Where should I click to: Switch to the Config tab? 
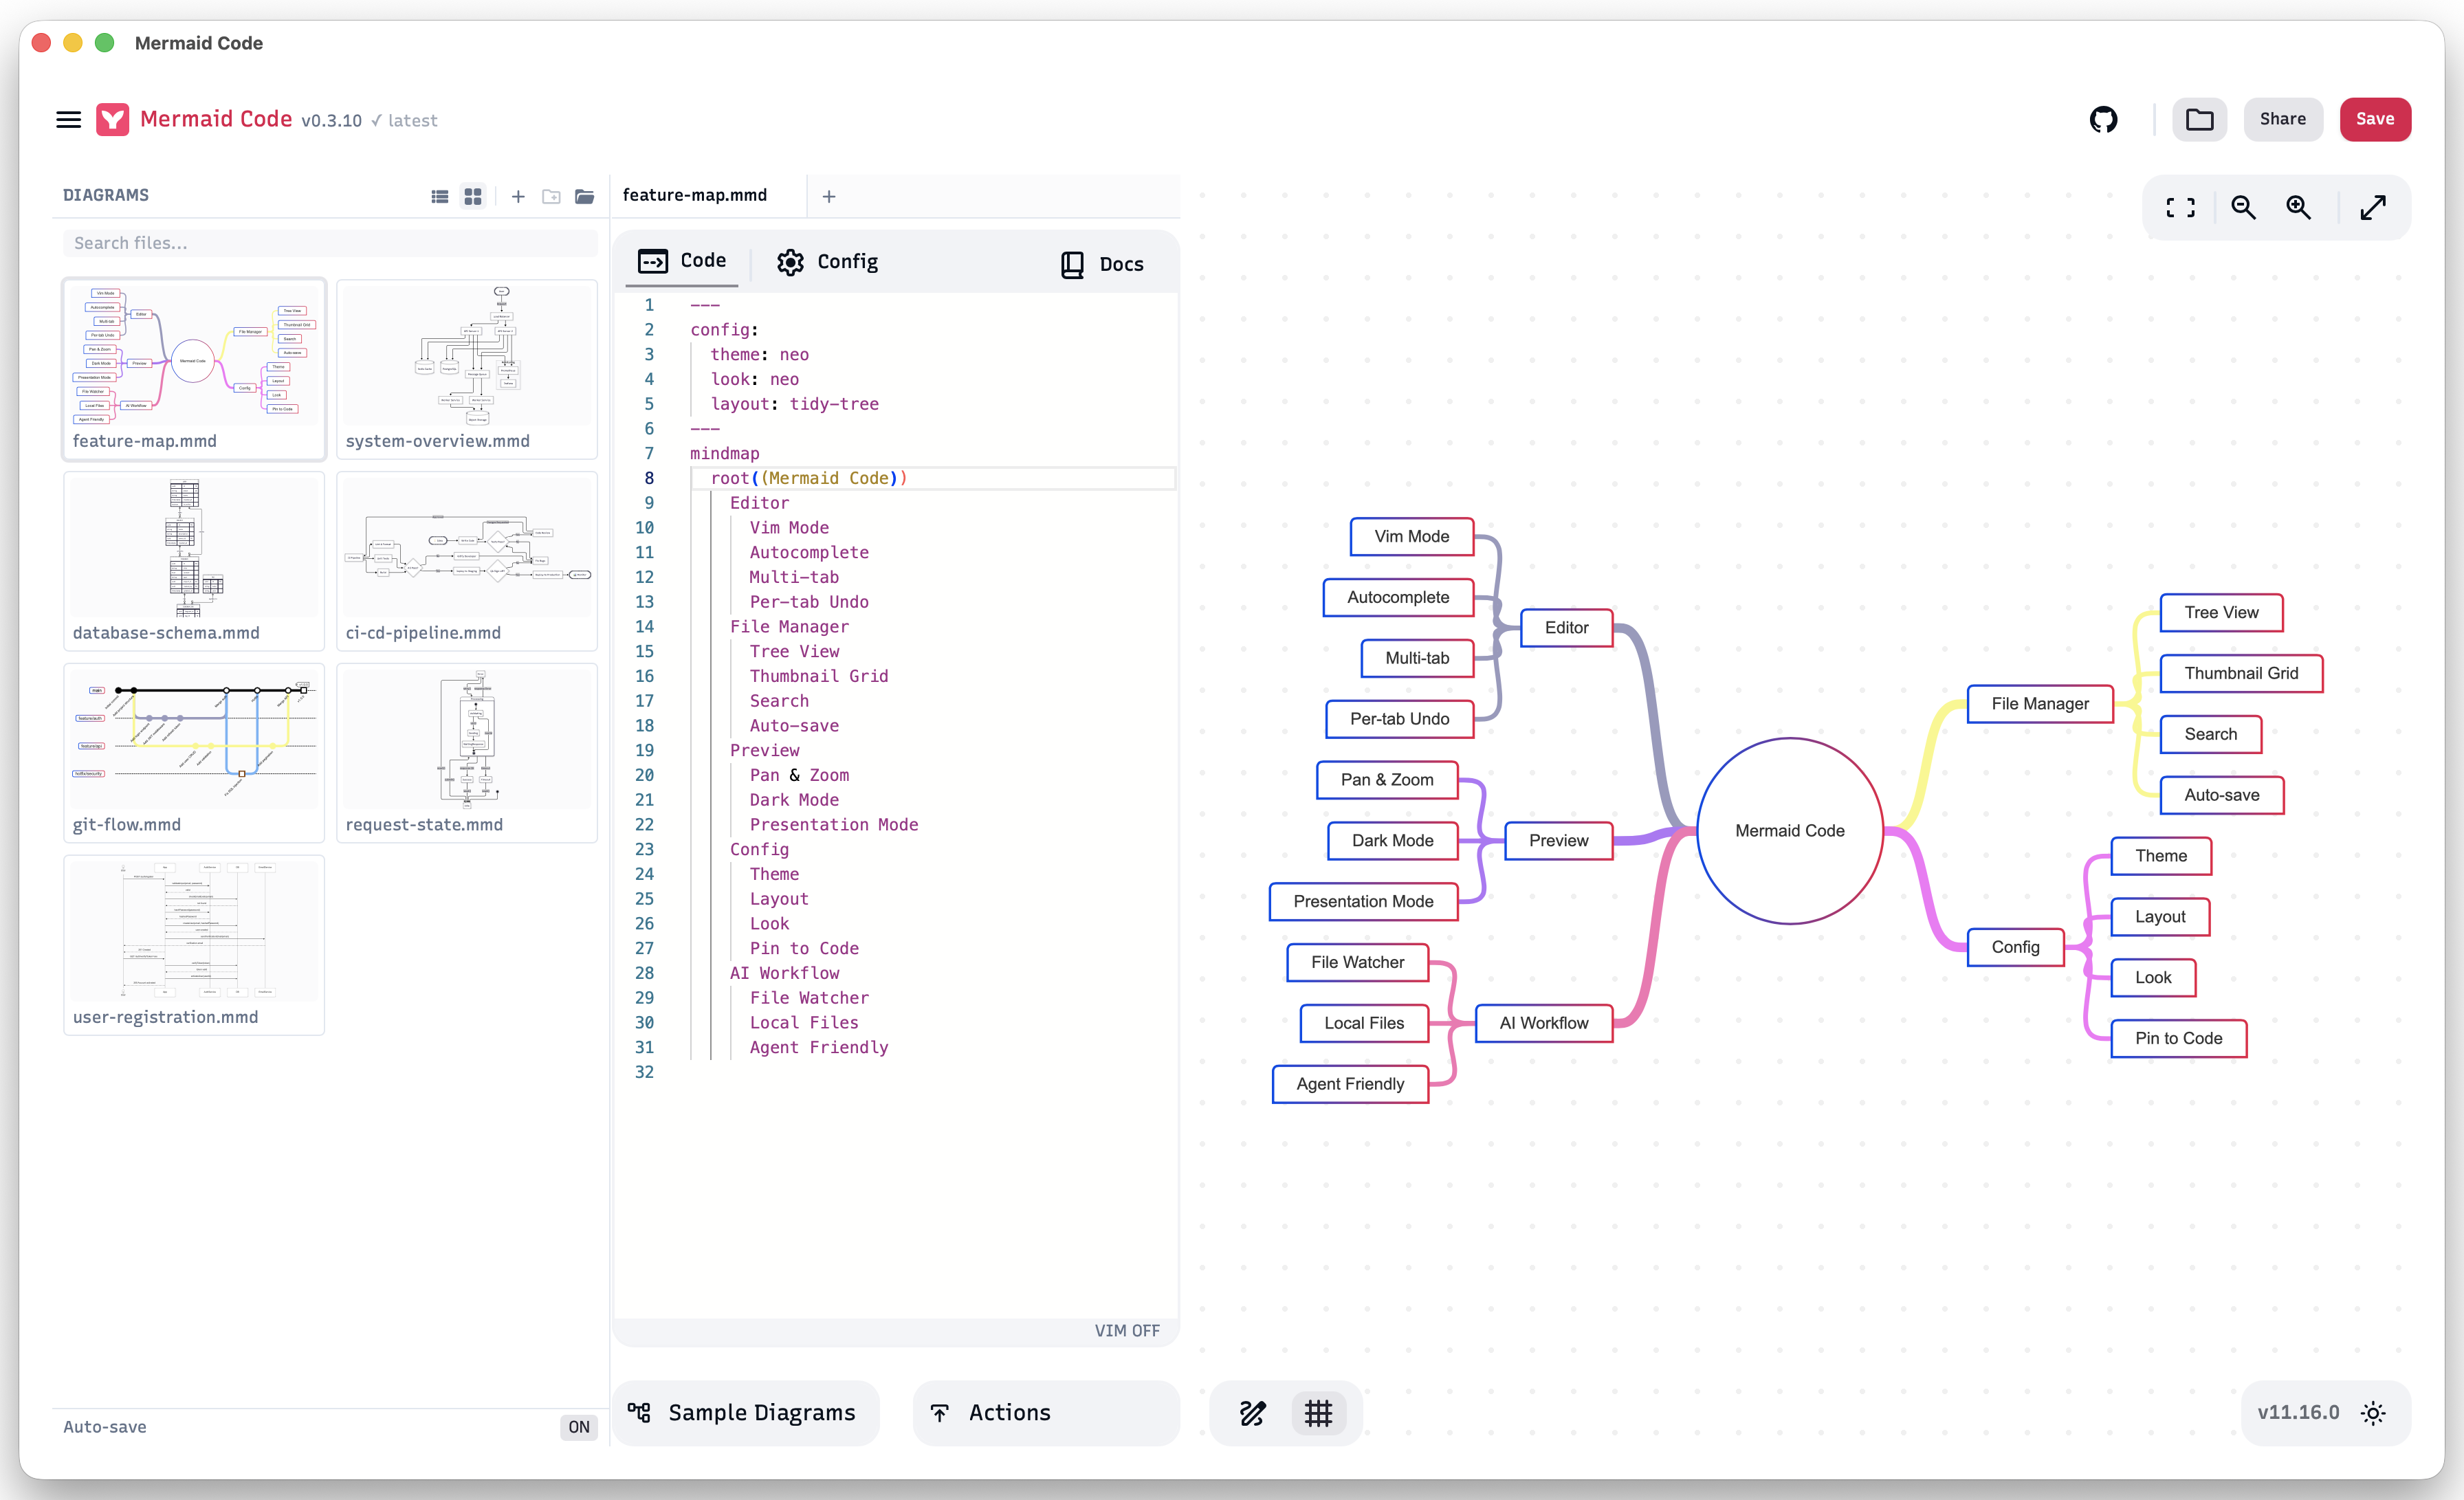[828, 262]
